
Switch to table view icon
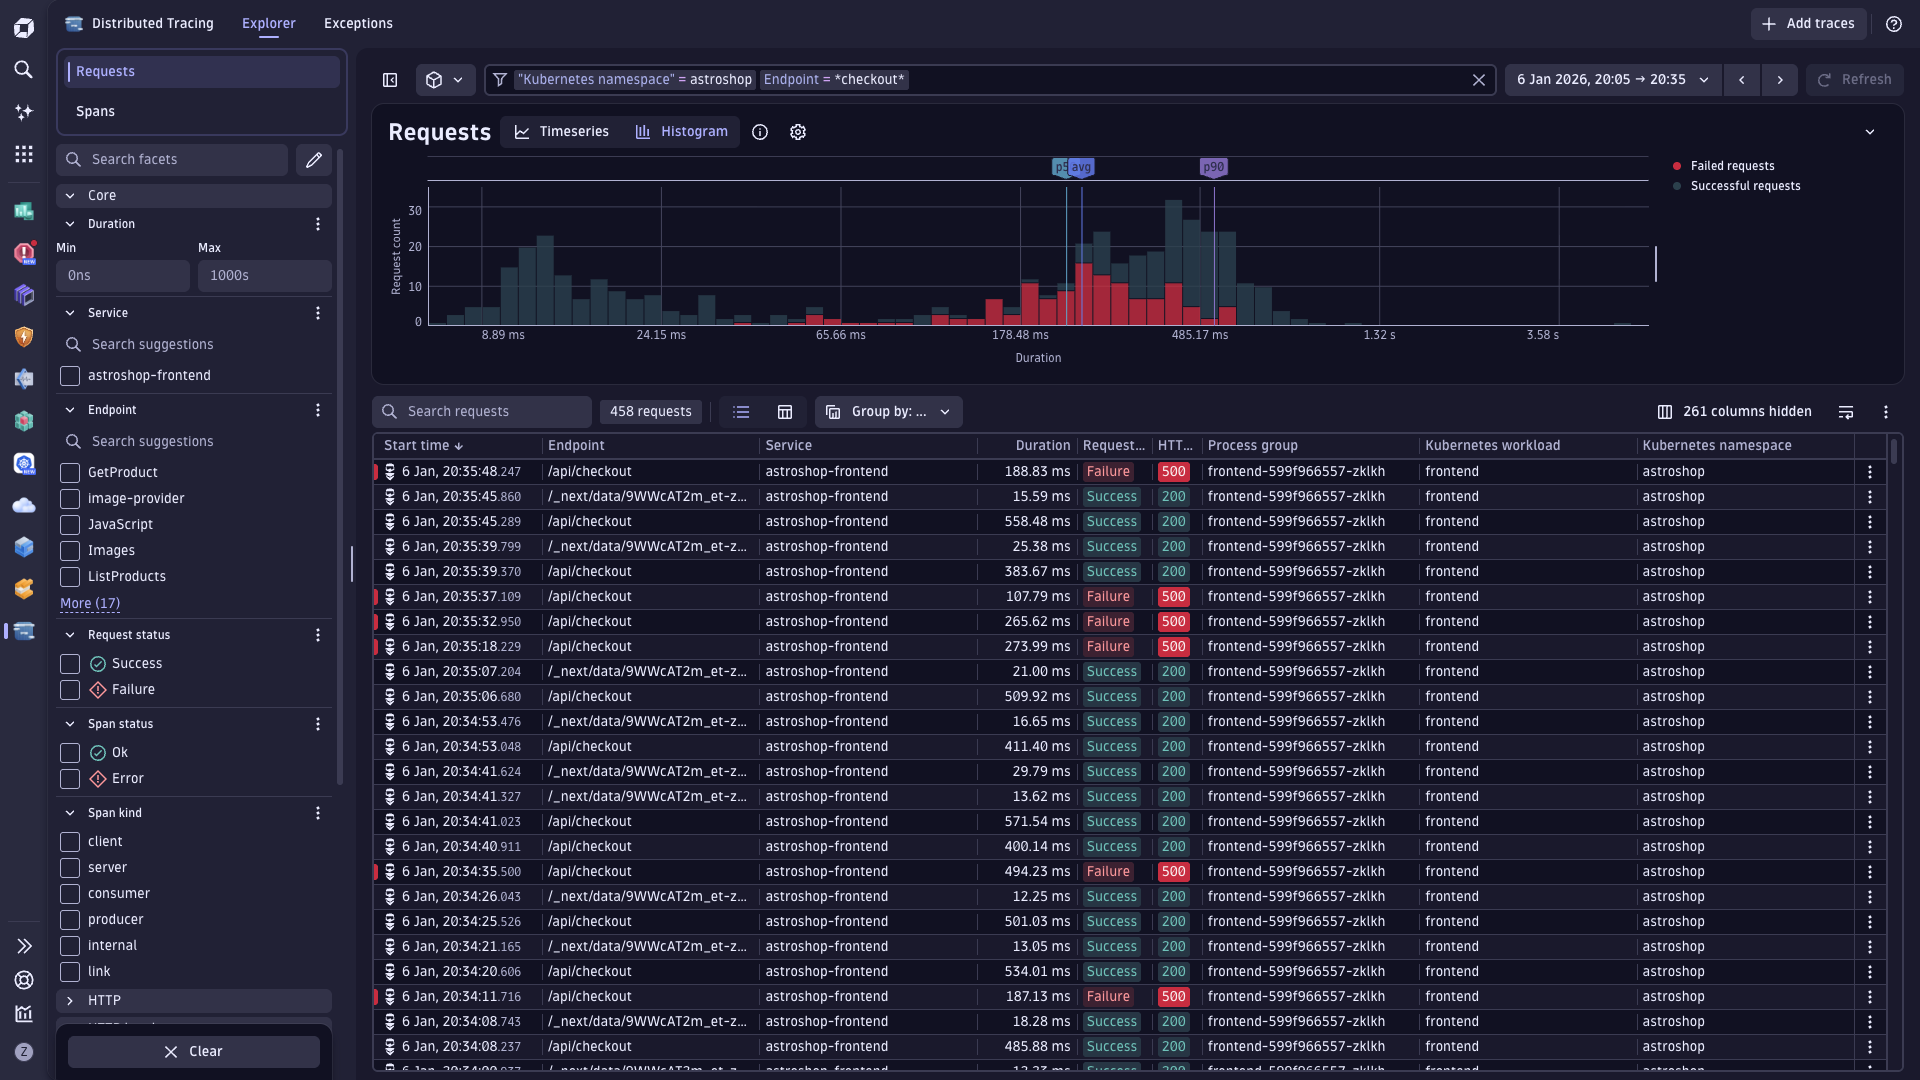(x=785, y=412)
